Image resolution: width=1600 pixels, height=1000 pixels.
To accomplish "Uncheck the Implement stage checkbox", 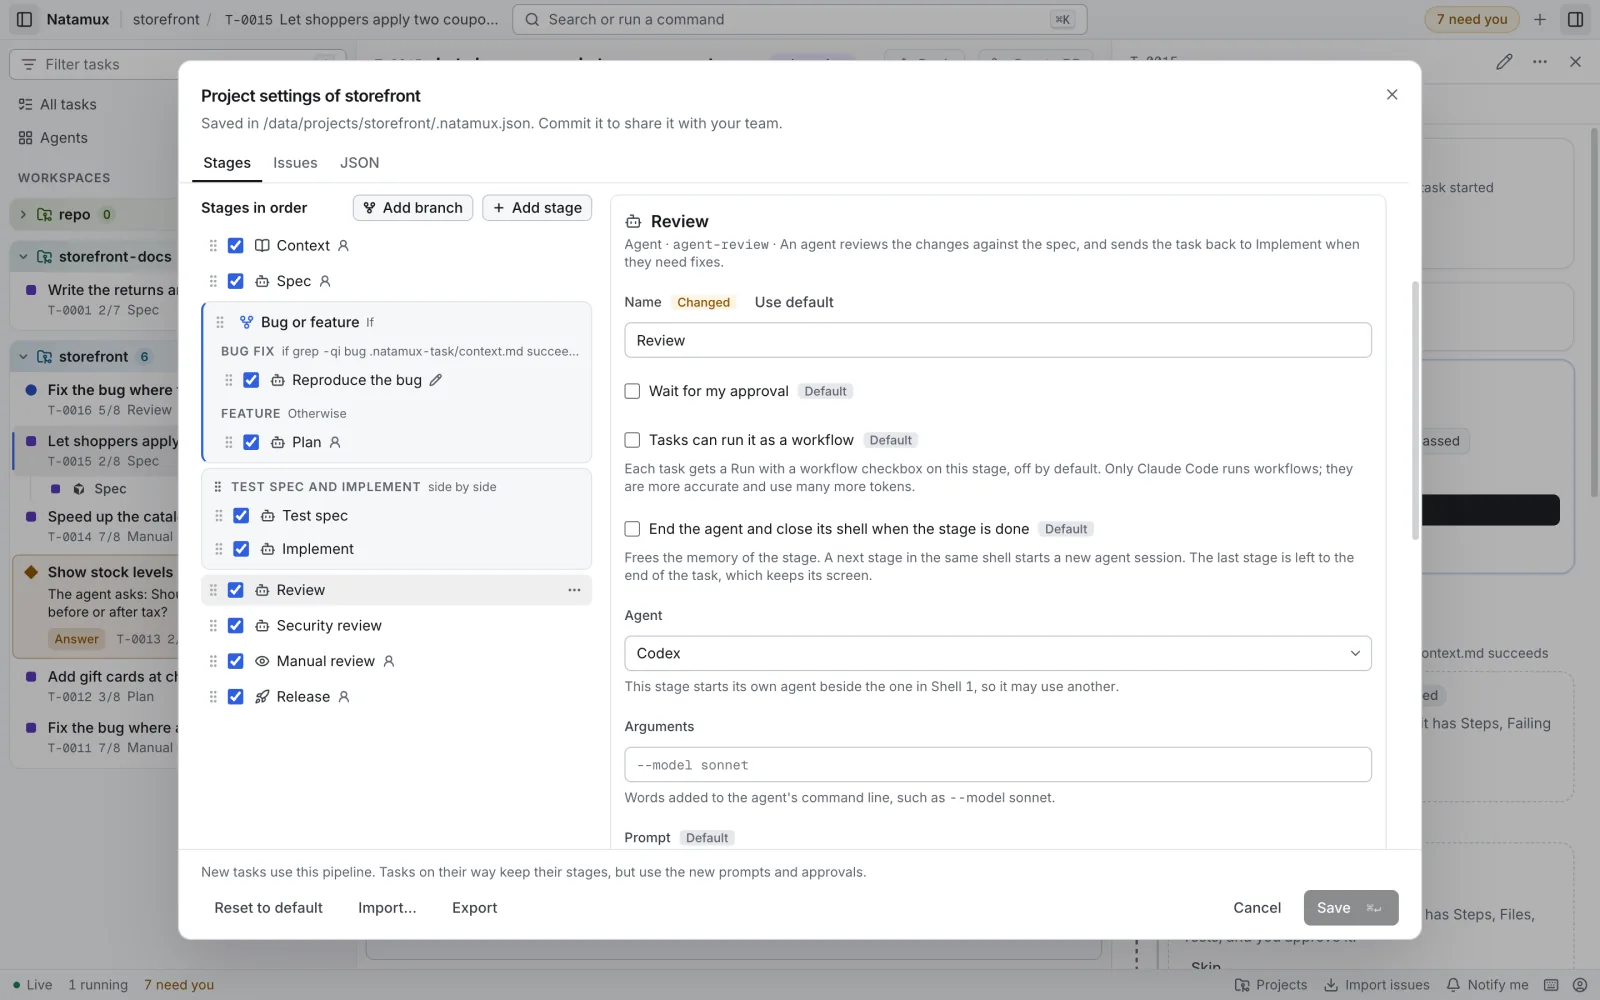I will 241,549.
